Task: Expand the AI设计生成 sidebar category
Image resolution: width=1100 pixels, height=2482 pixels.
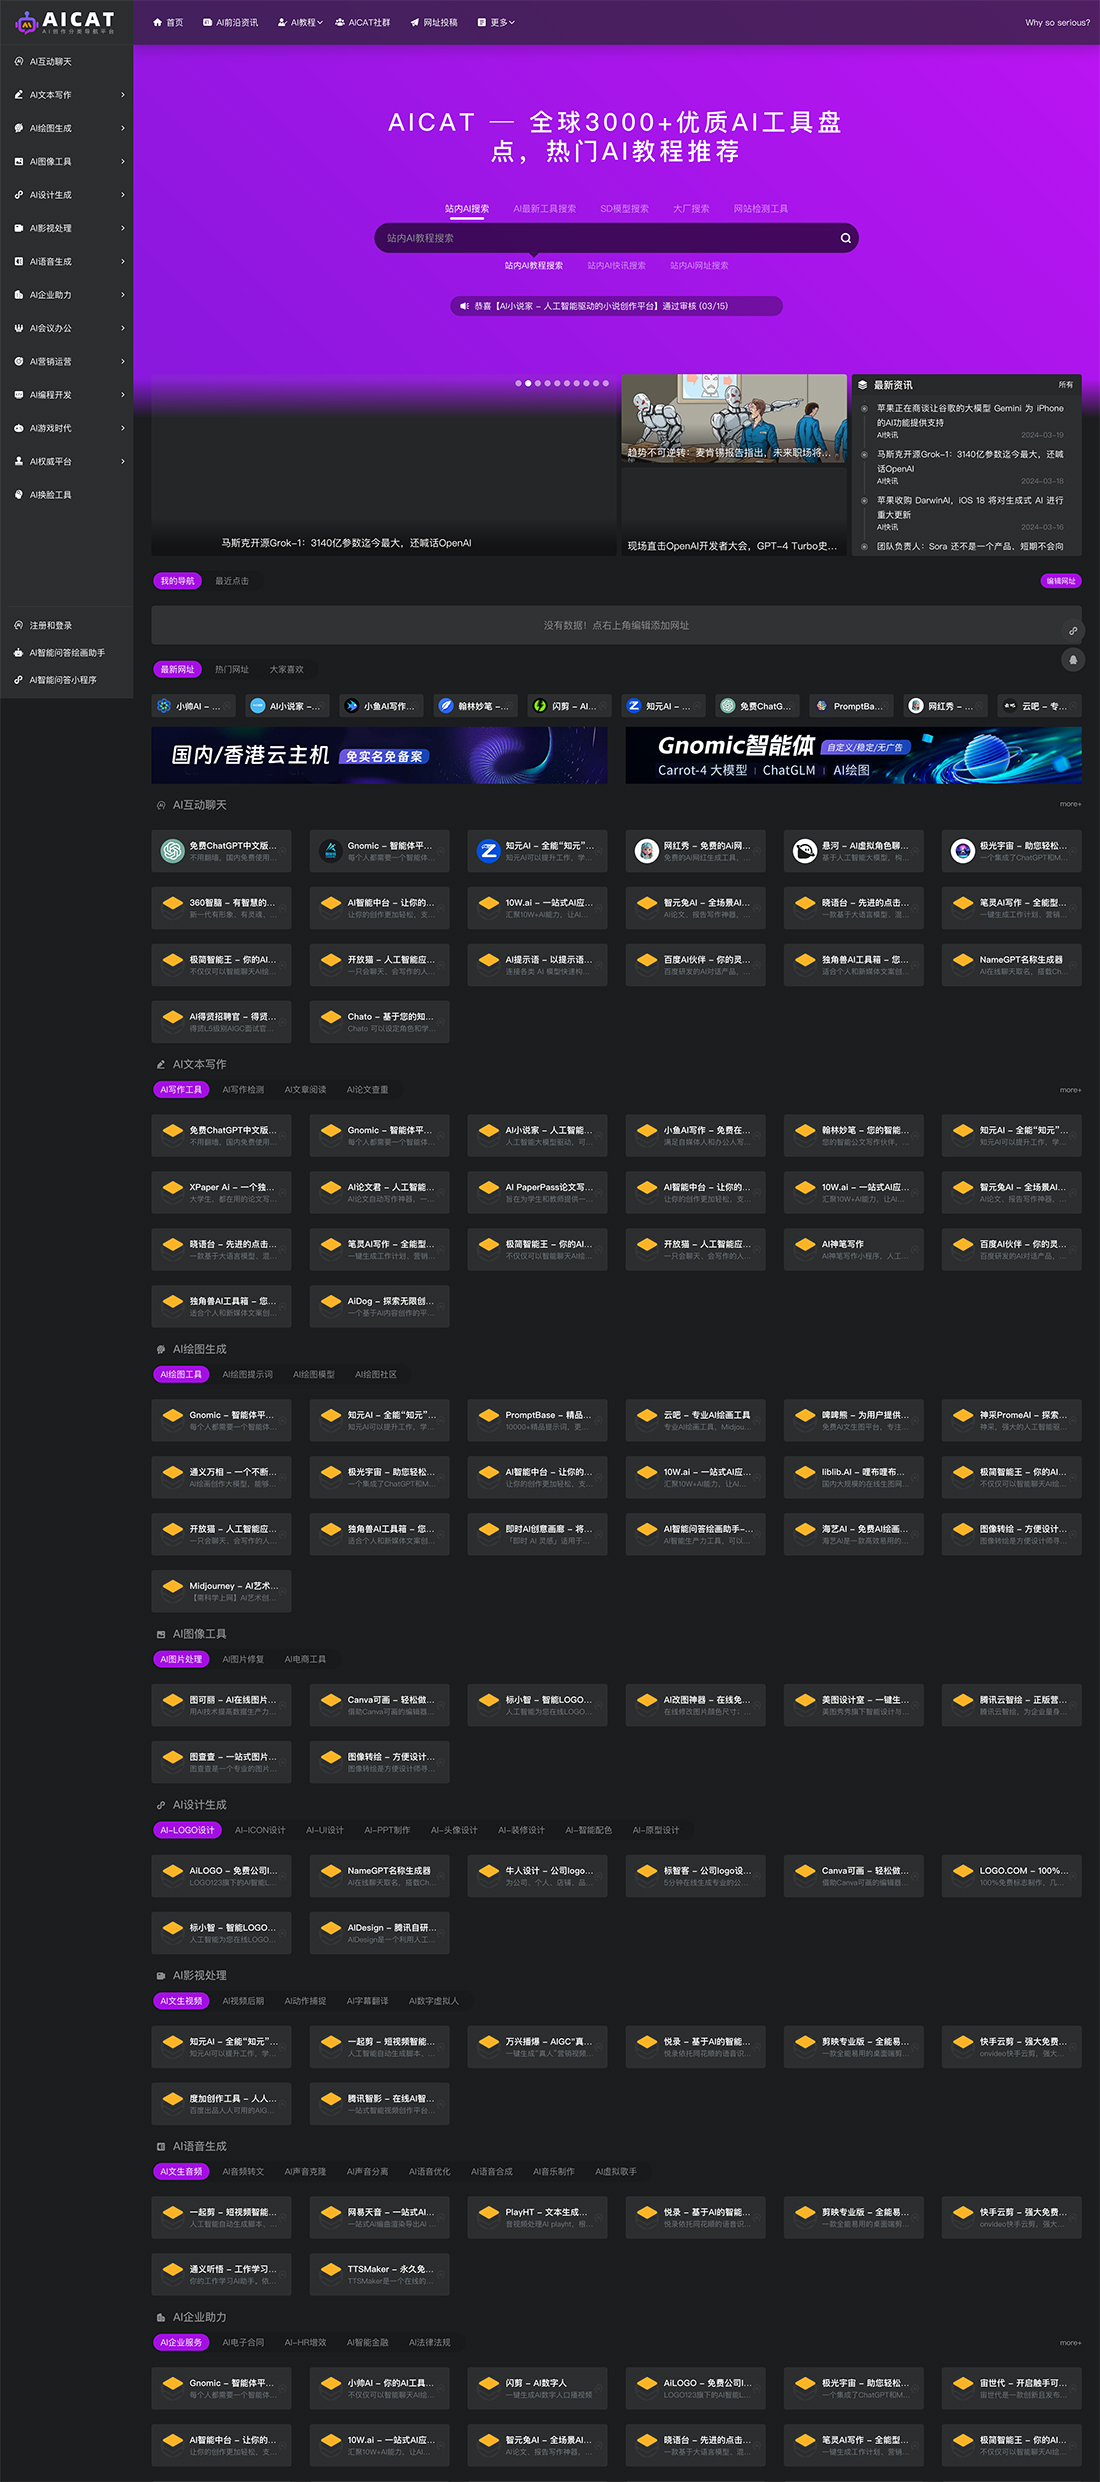Action: pyautogui.click(x=123, y=195)
